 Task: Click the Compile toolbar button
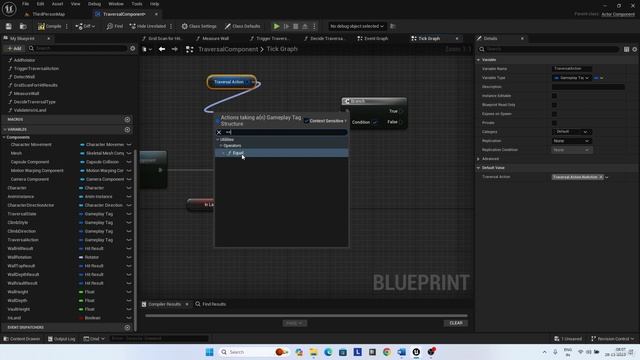[x=50, y=26]
